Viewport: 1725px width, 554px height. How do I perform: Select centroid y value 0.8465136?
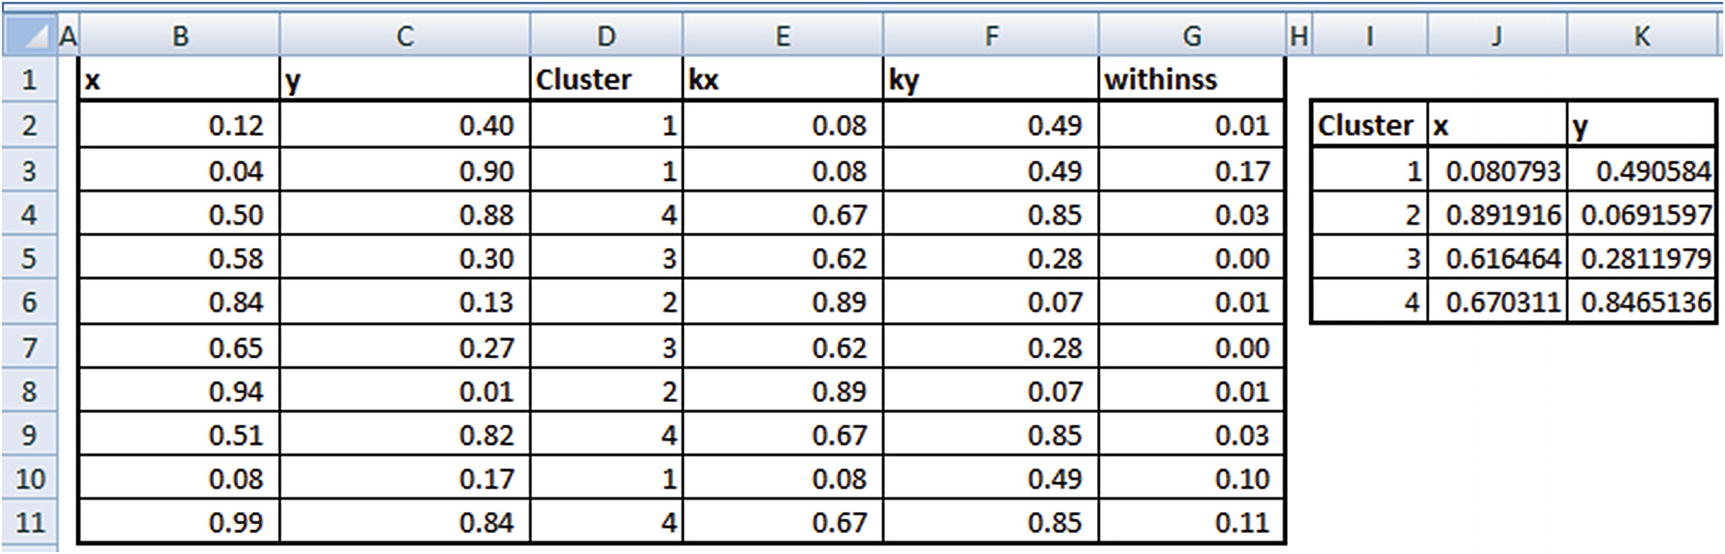(x=1642, y=301)
